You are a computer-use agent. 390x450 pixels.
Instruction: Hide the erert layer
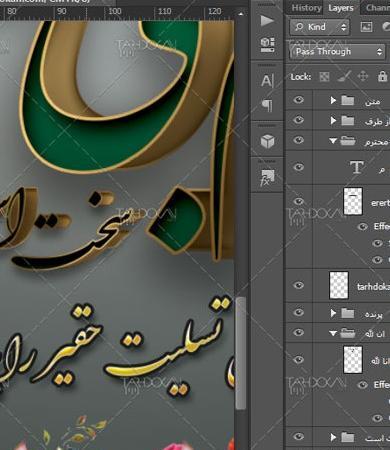click(x=299, y=201)
